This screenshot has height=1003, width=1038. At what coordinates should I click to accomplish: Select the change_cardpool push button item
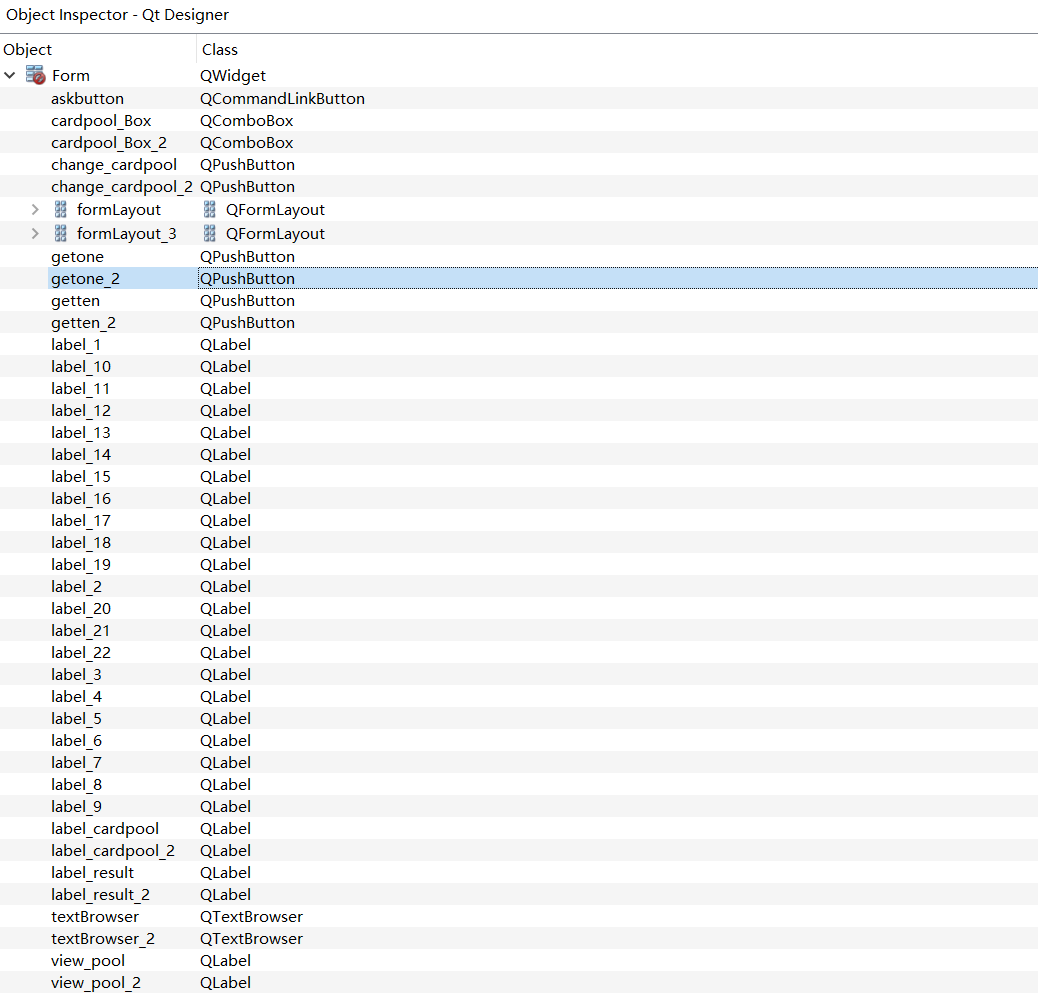pos(113,165)
